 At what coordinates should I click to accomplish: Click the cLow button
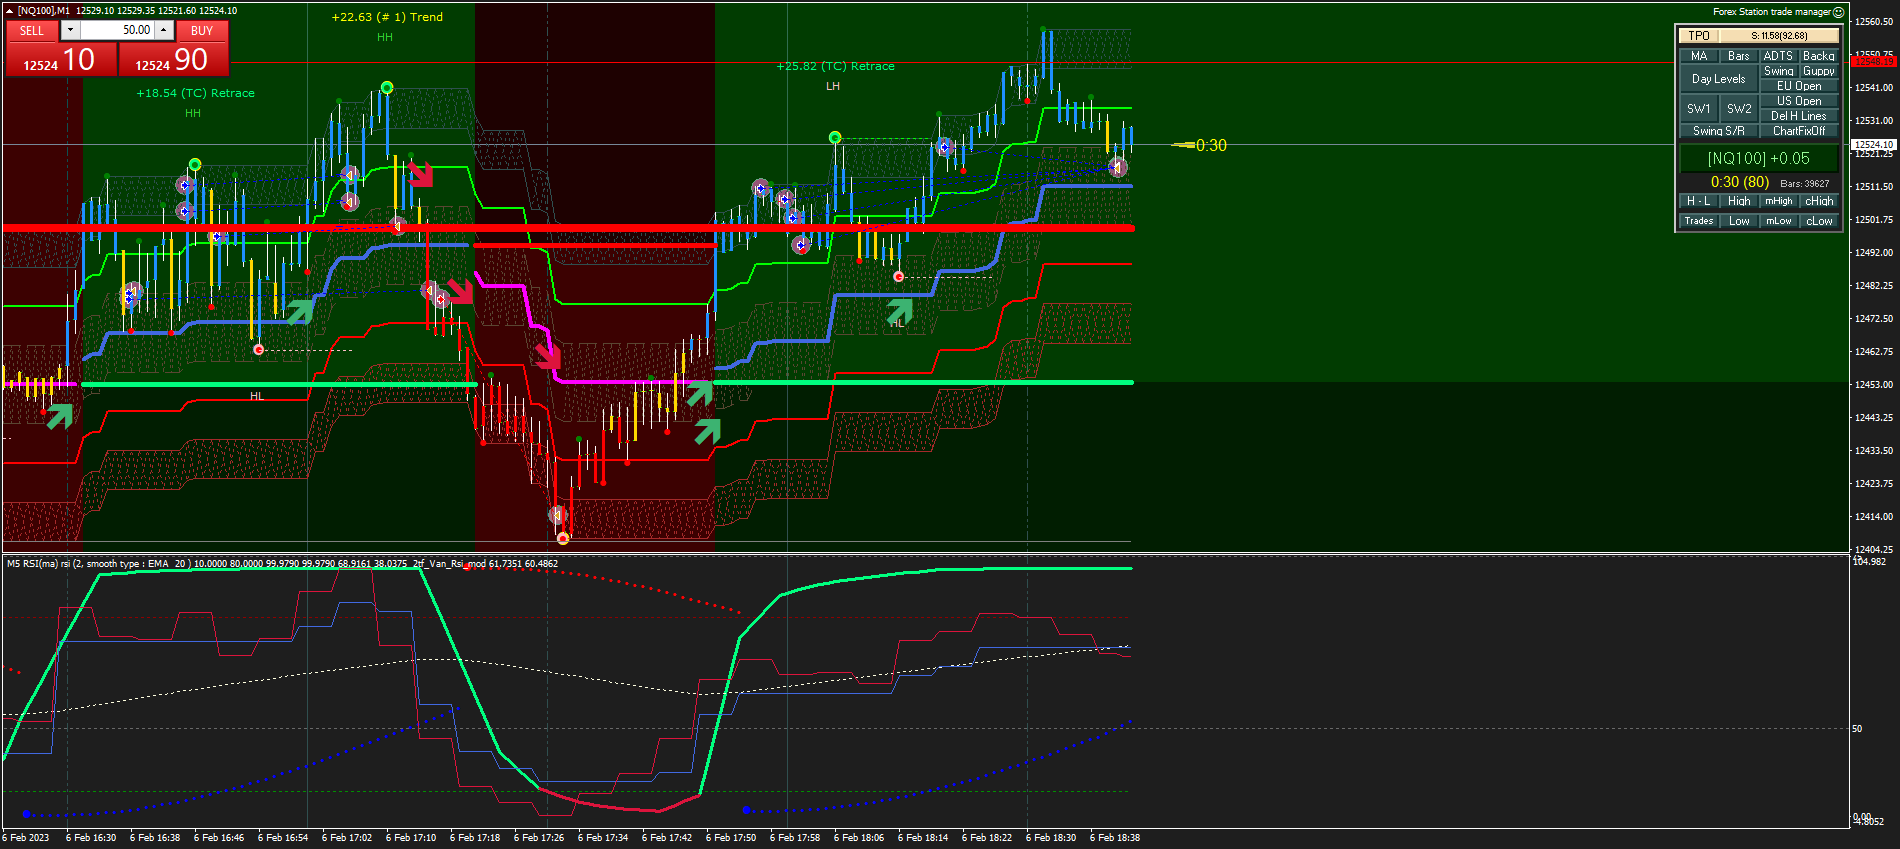pos(1819,221)
